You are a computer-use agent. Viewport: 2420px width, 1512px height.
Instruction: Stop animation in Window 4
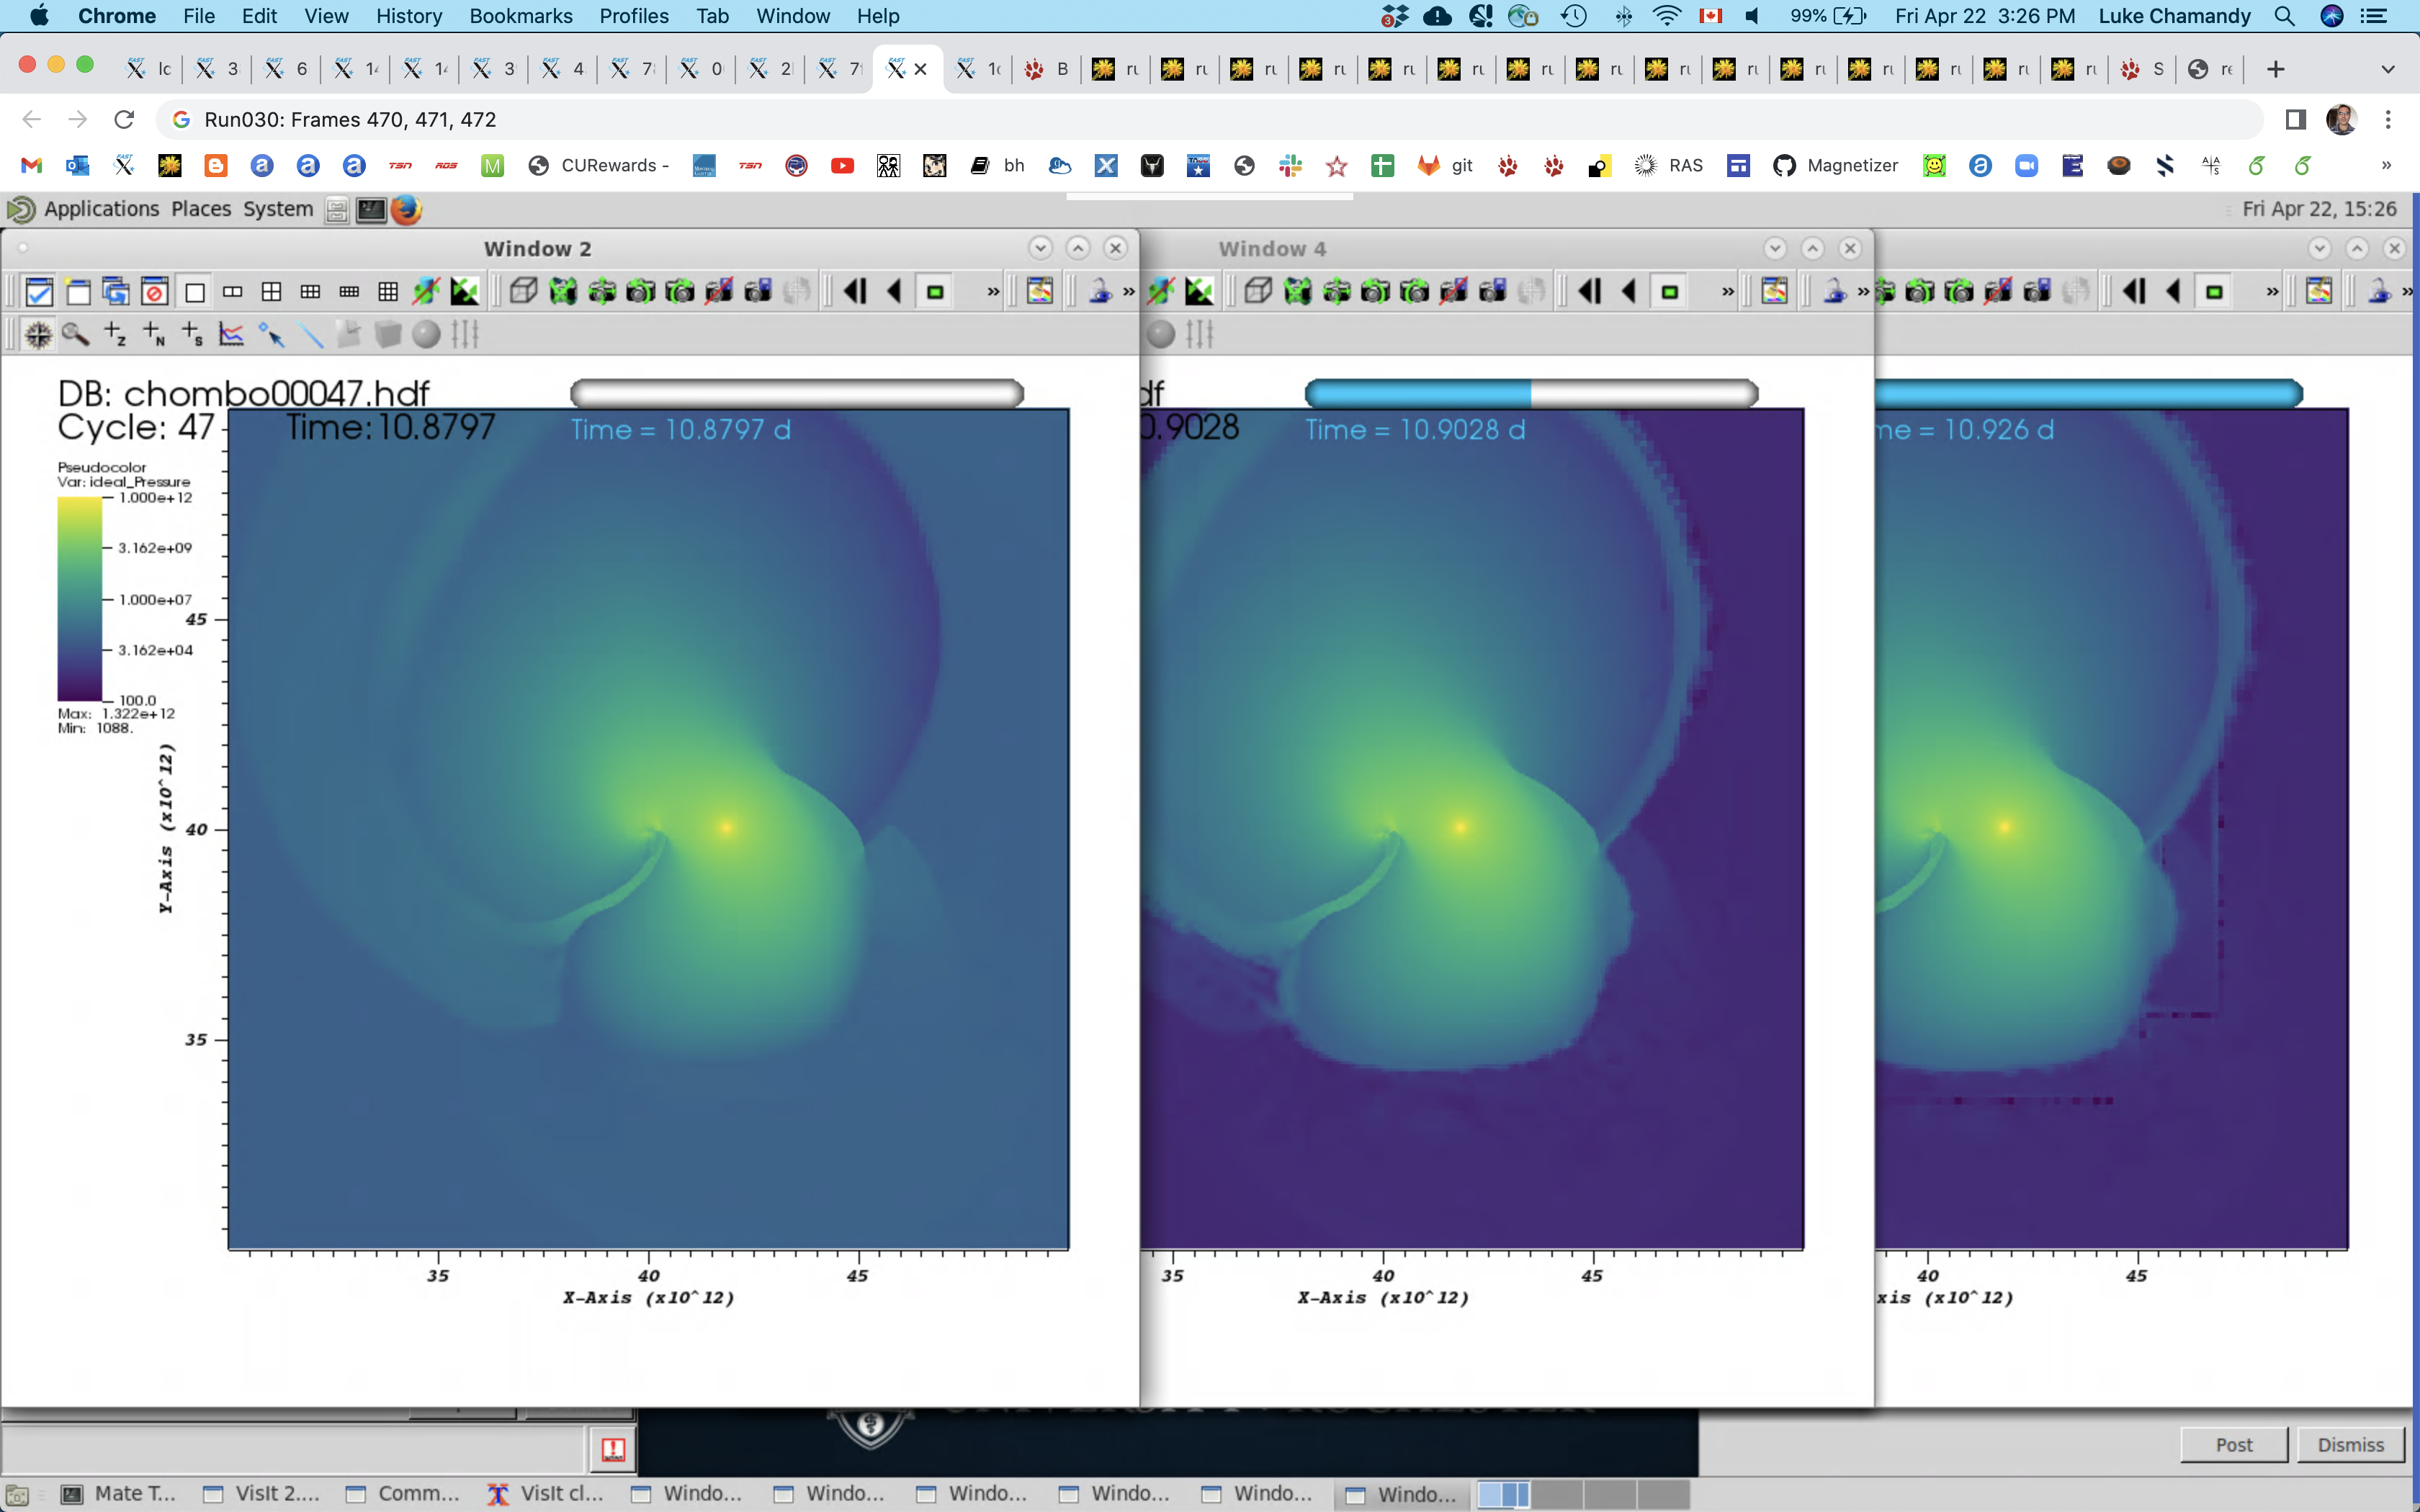(1670, 292)
